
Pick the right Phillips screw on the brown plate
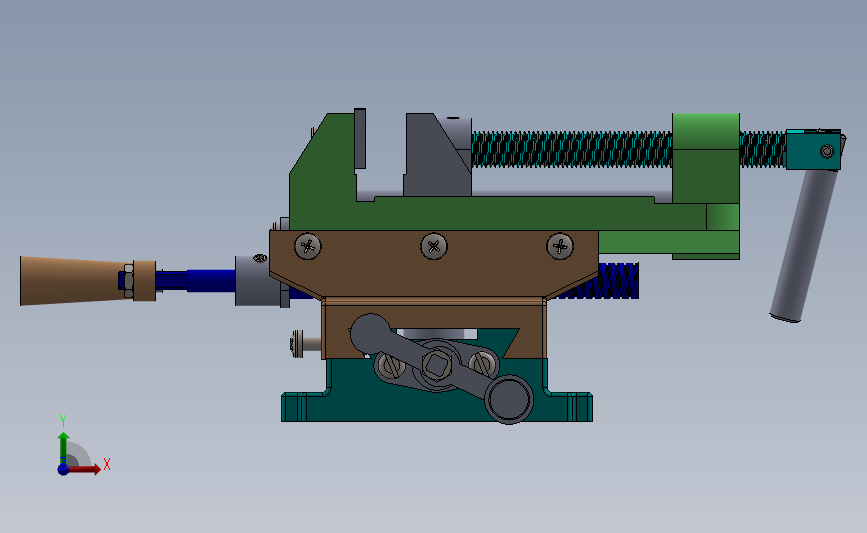(x=560, y=246)
